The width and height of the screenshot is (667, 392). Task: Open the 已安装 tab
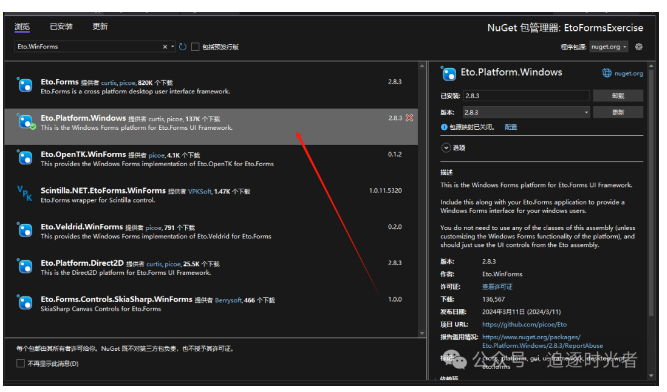click(x=61, y=27)
